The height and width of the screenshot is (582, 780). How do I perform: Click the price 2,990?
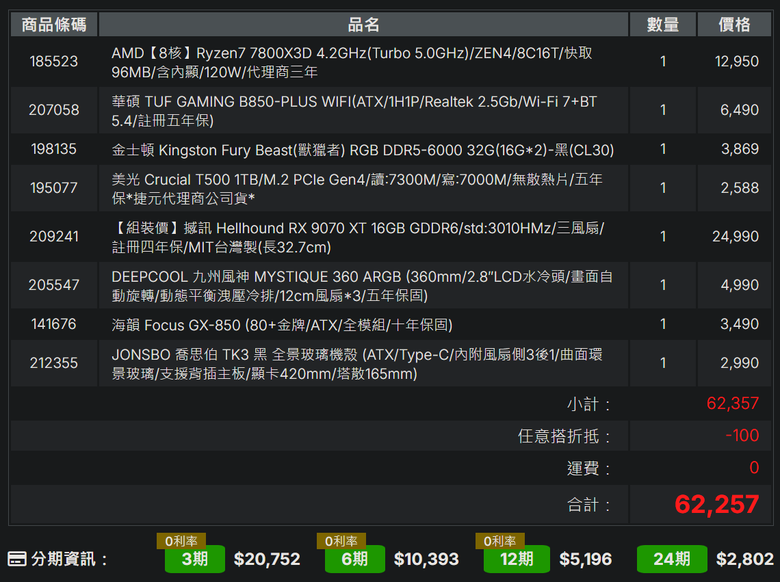[x=740, y=363]
